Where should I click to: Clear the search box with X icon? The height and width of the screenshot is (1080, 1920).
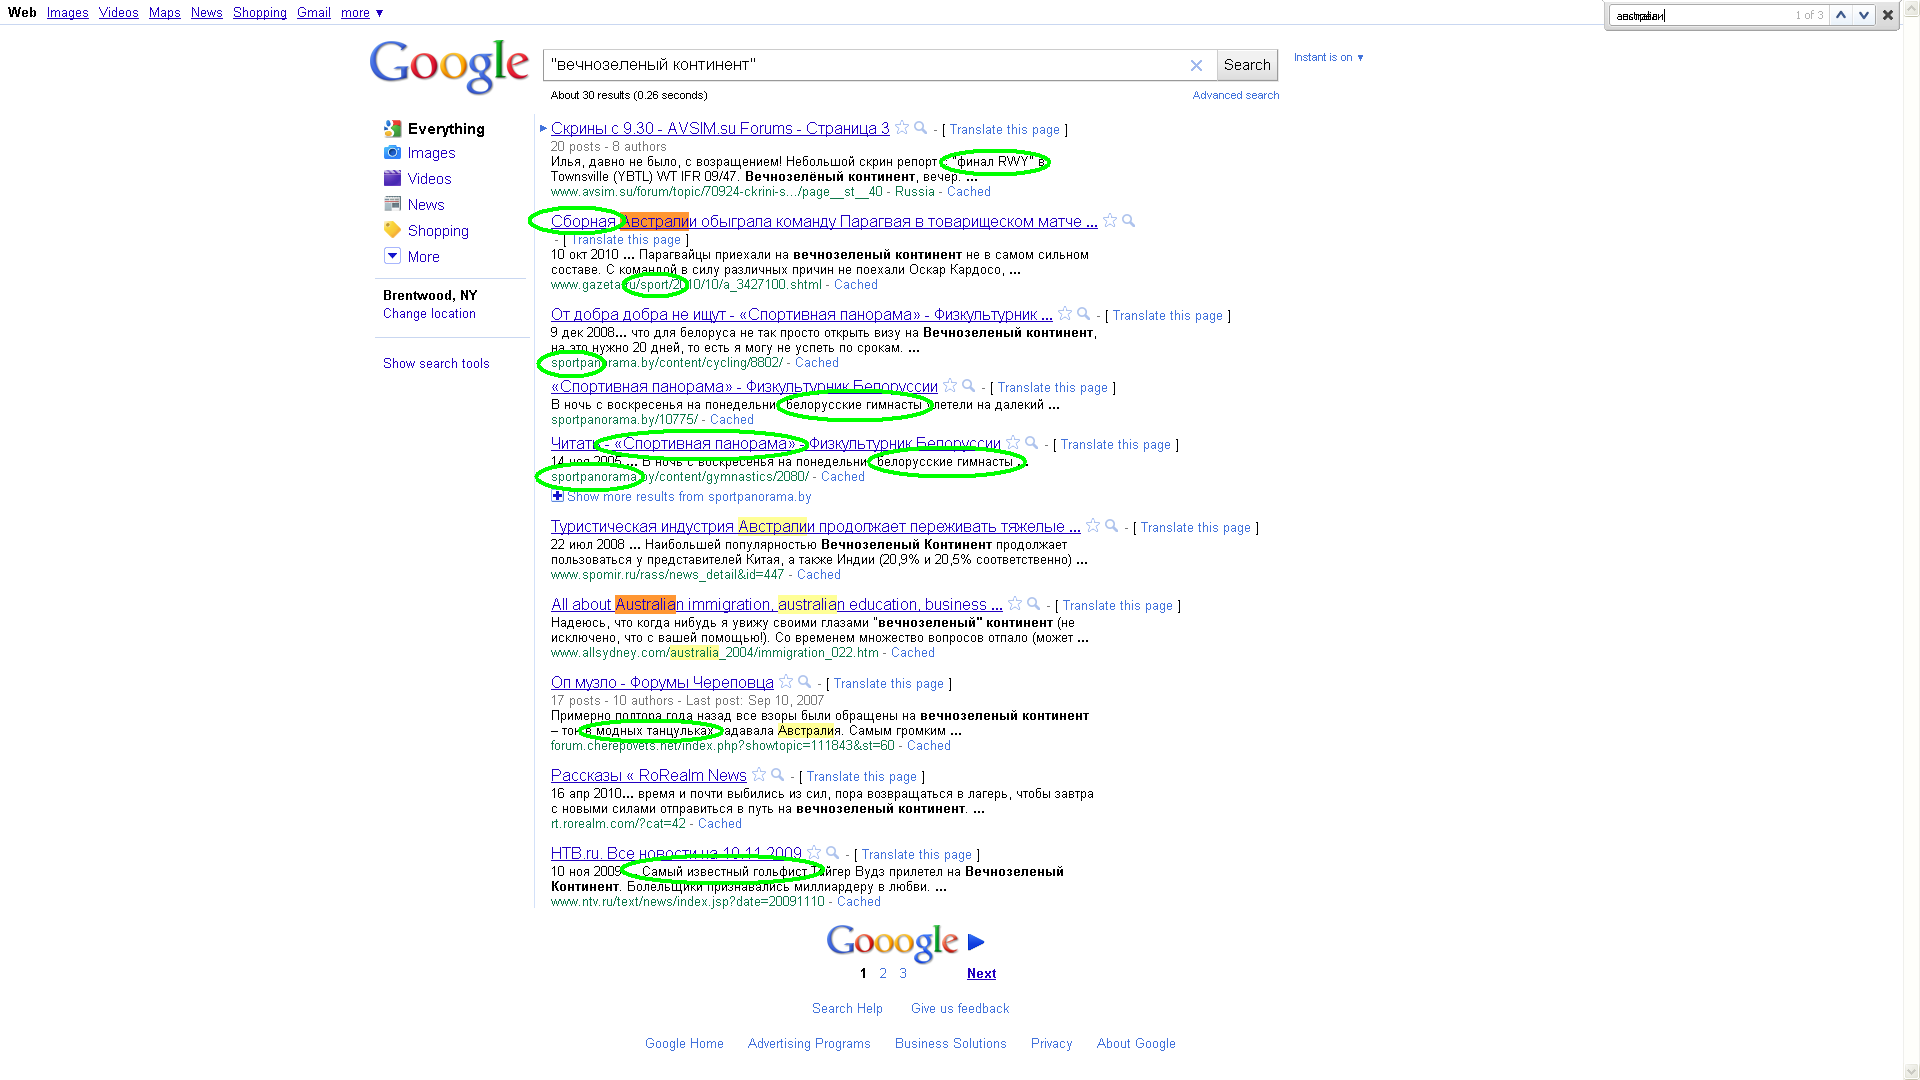tap(1196, 65)
